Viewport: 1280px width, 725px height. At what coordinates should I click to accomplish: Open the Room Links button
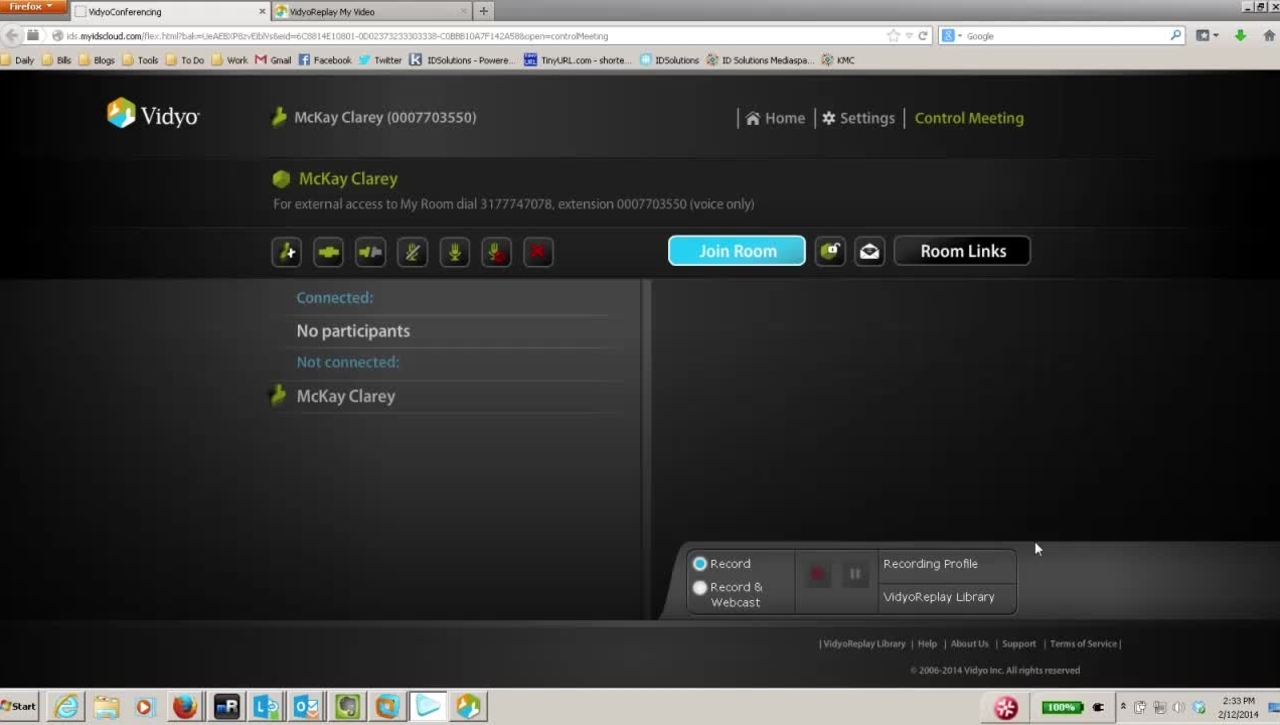click(x=962, y=251)
